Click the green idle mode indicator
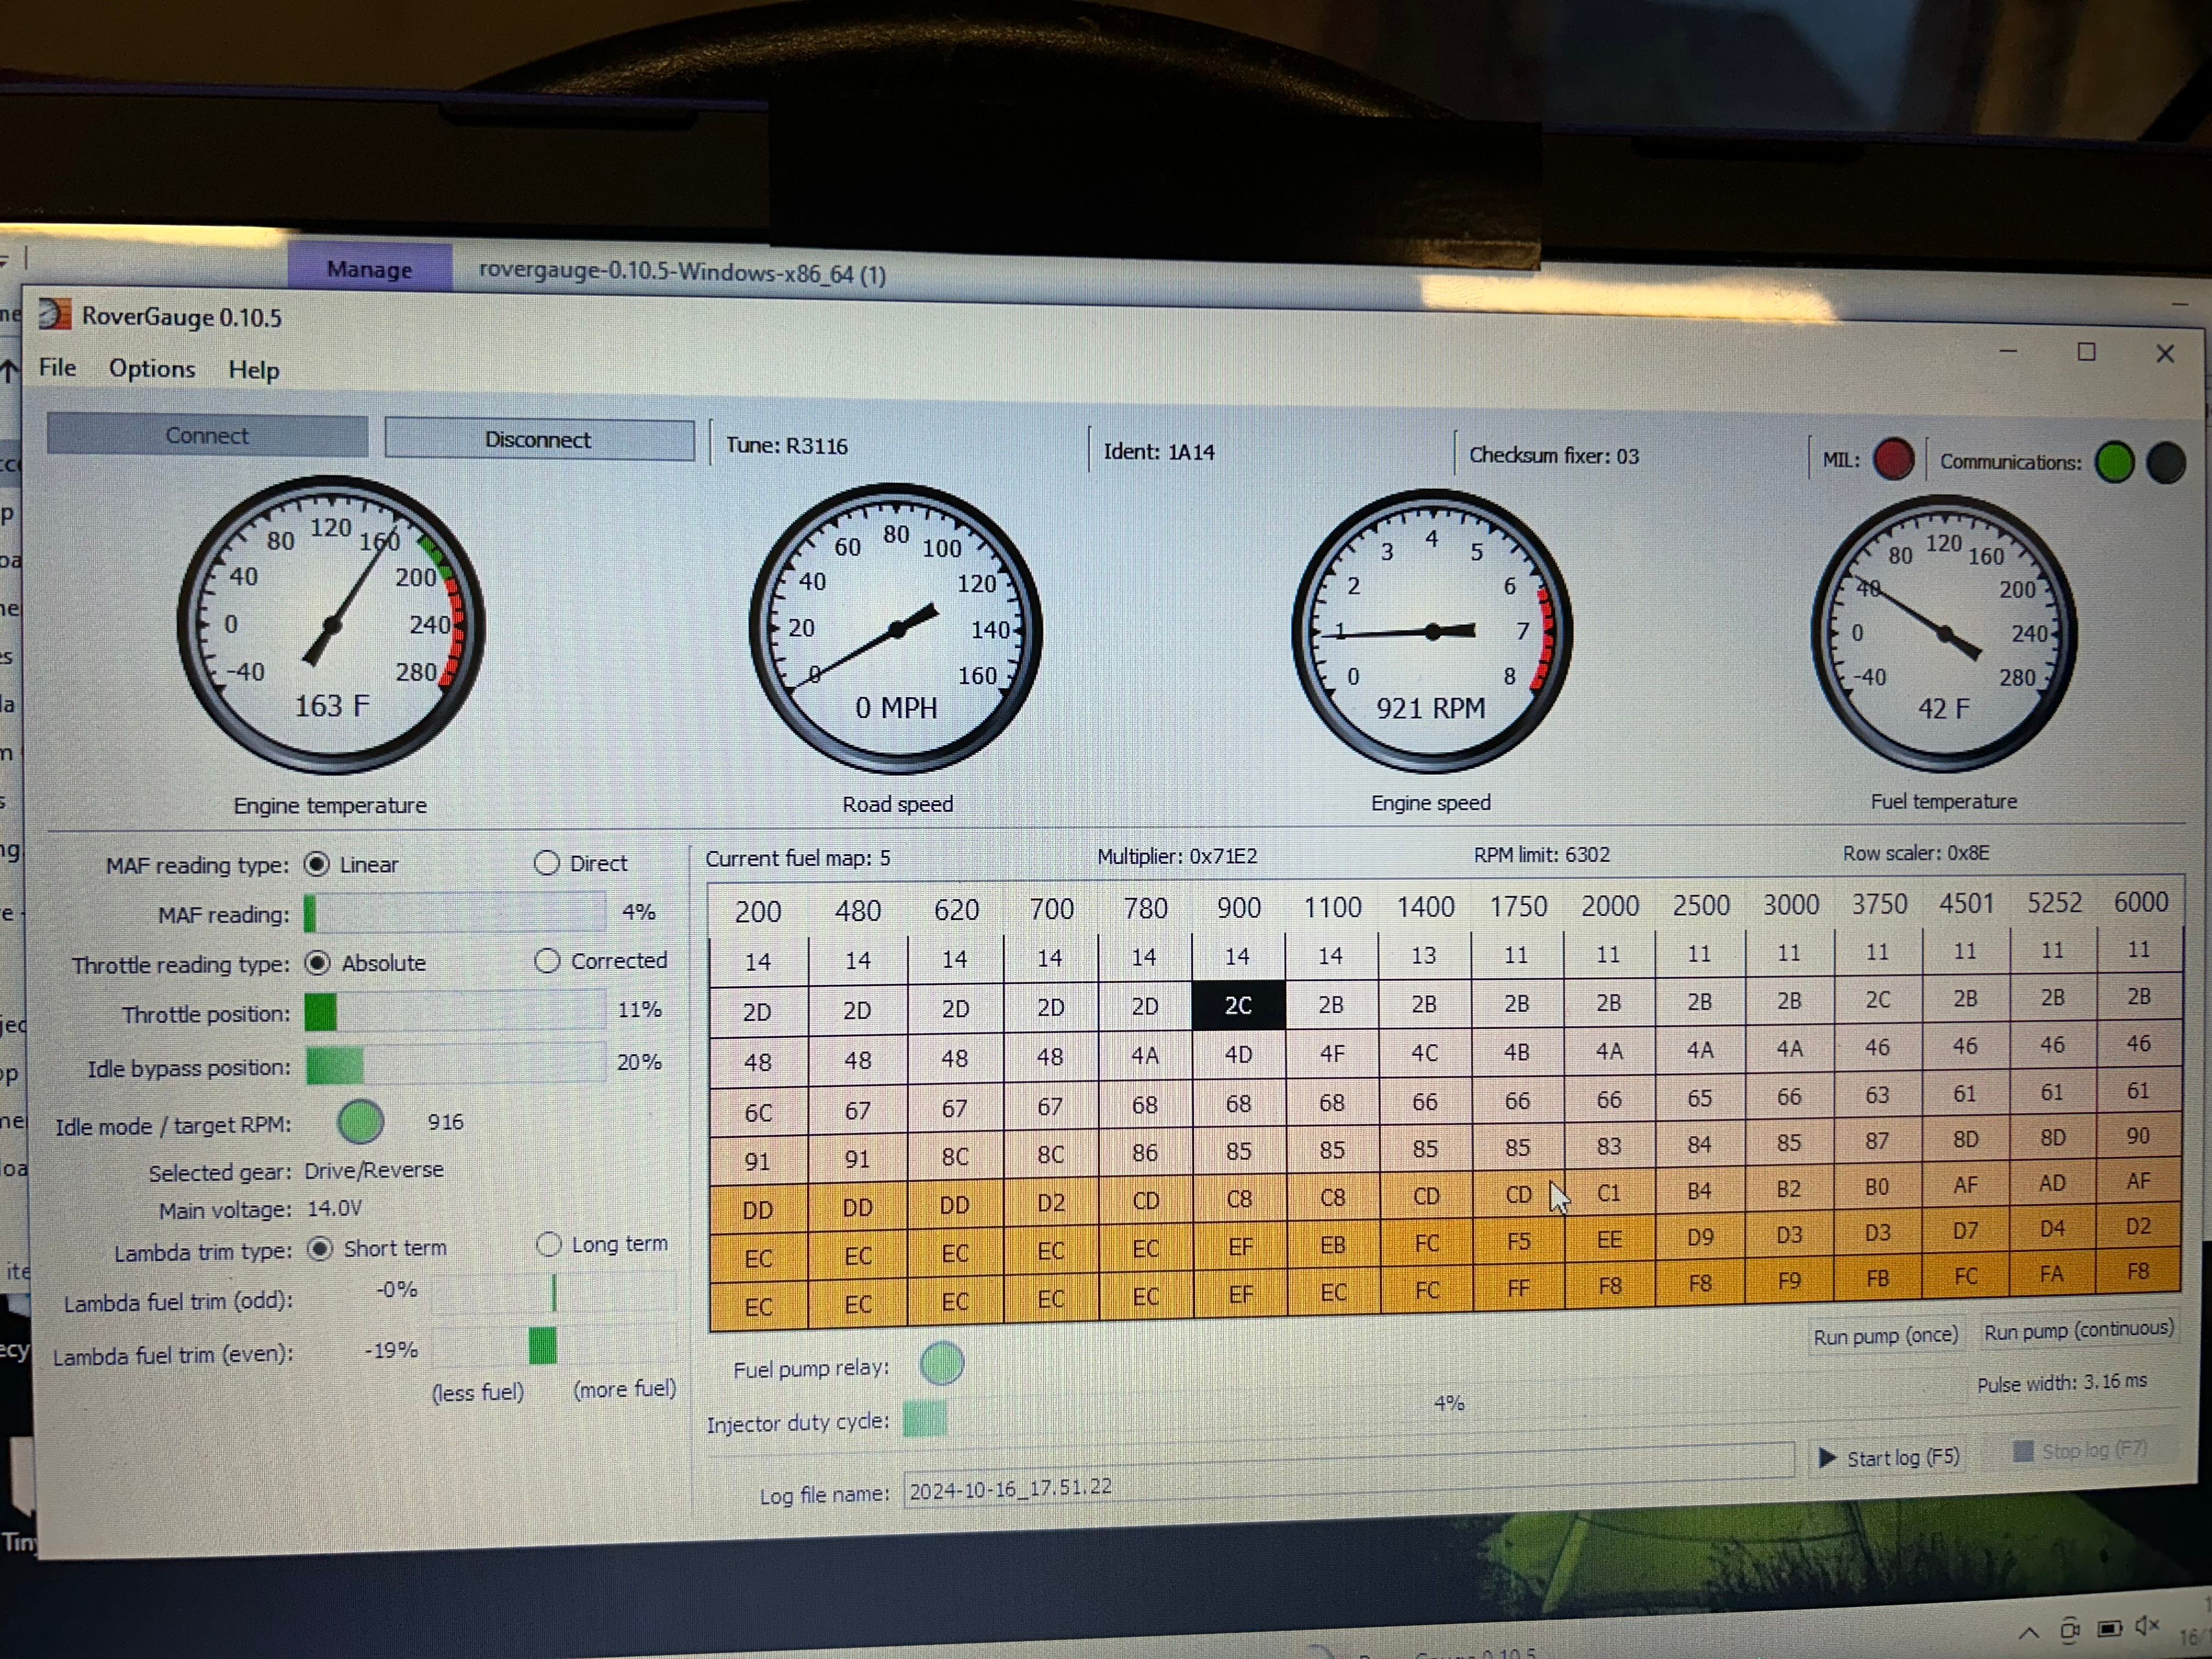The height and width of the screenshot is (1659, 2212). [360, 1121]
